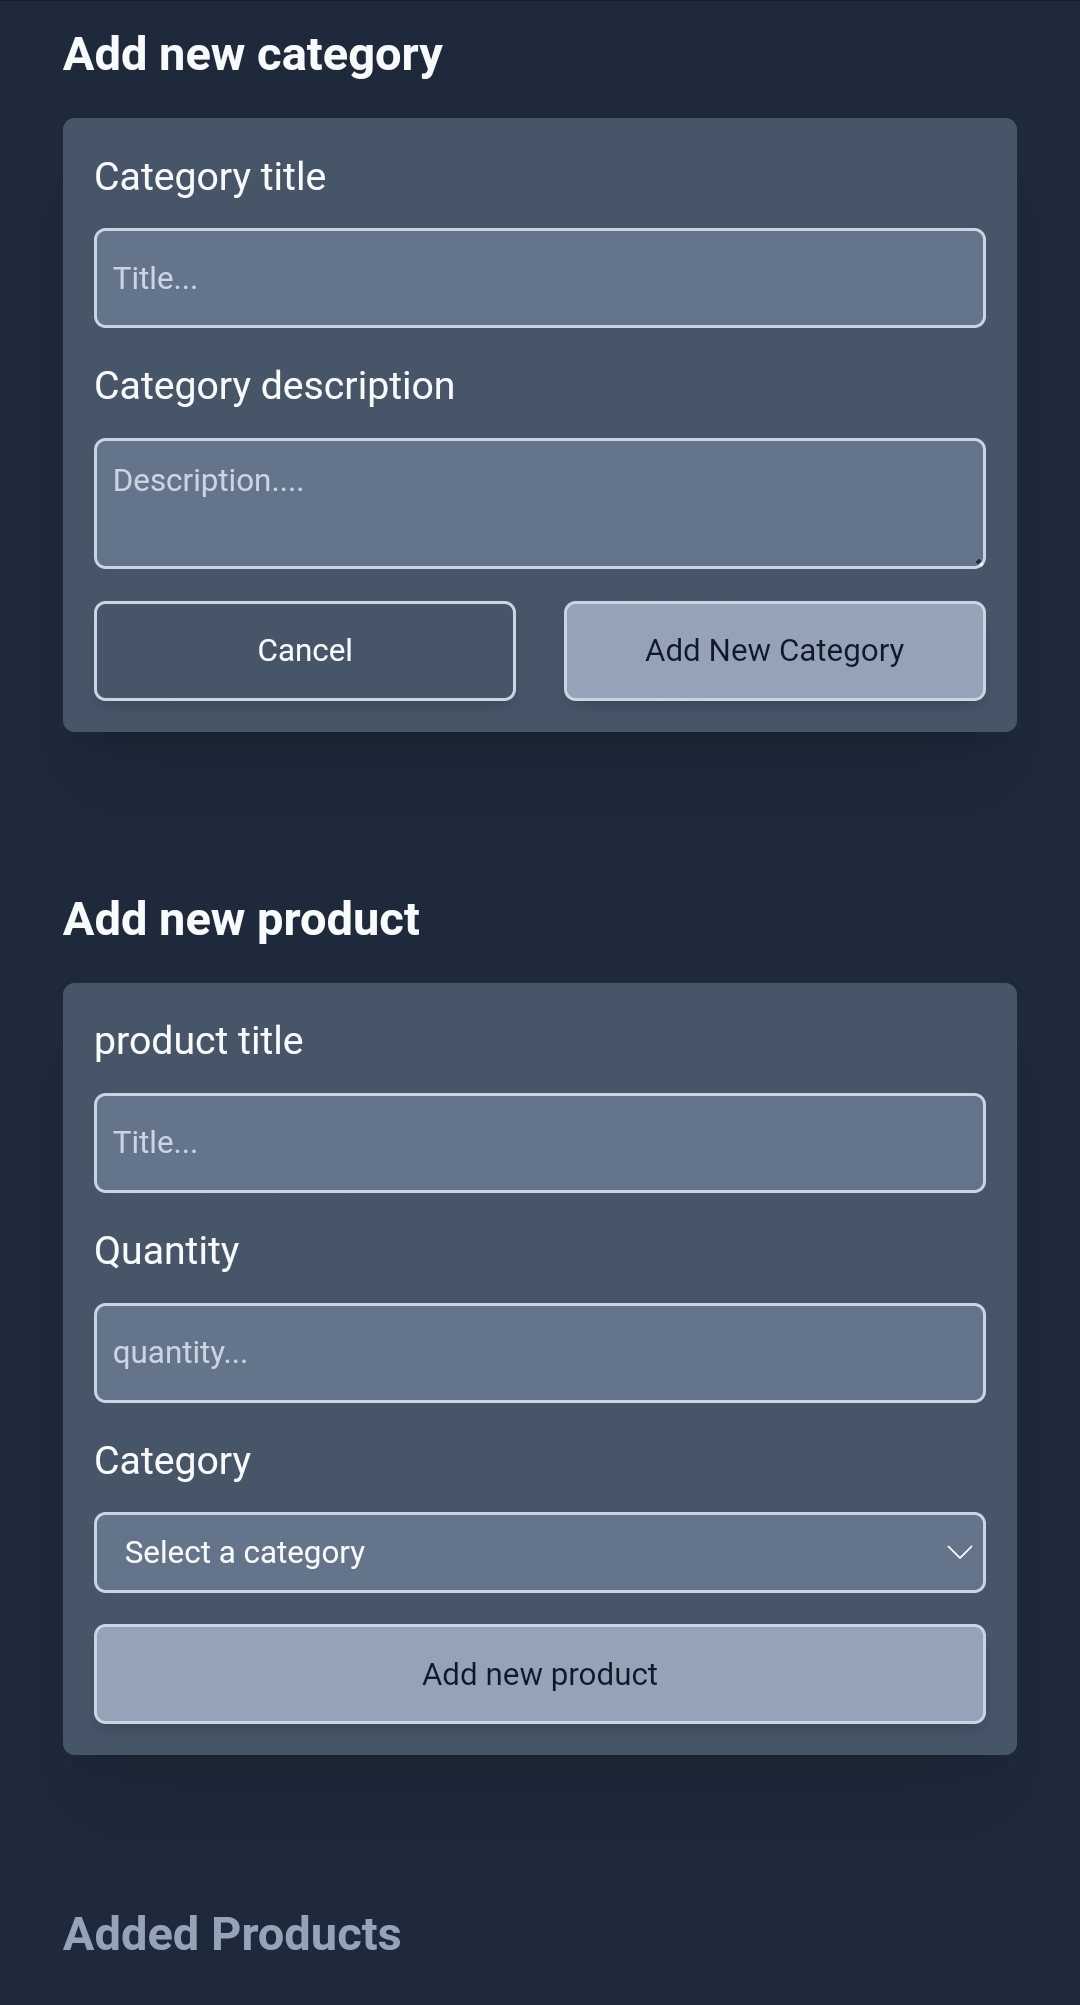Viewport: 1080px width, 2005px height.
Task: Click the Add new product button
Action: tap(540, 1674)
